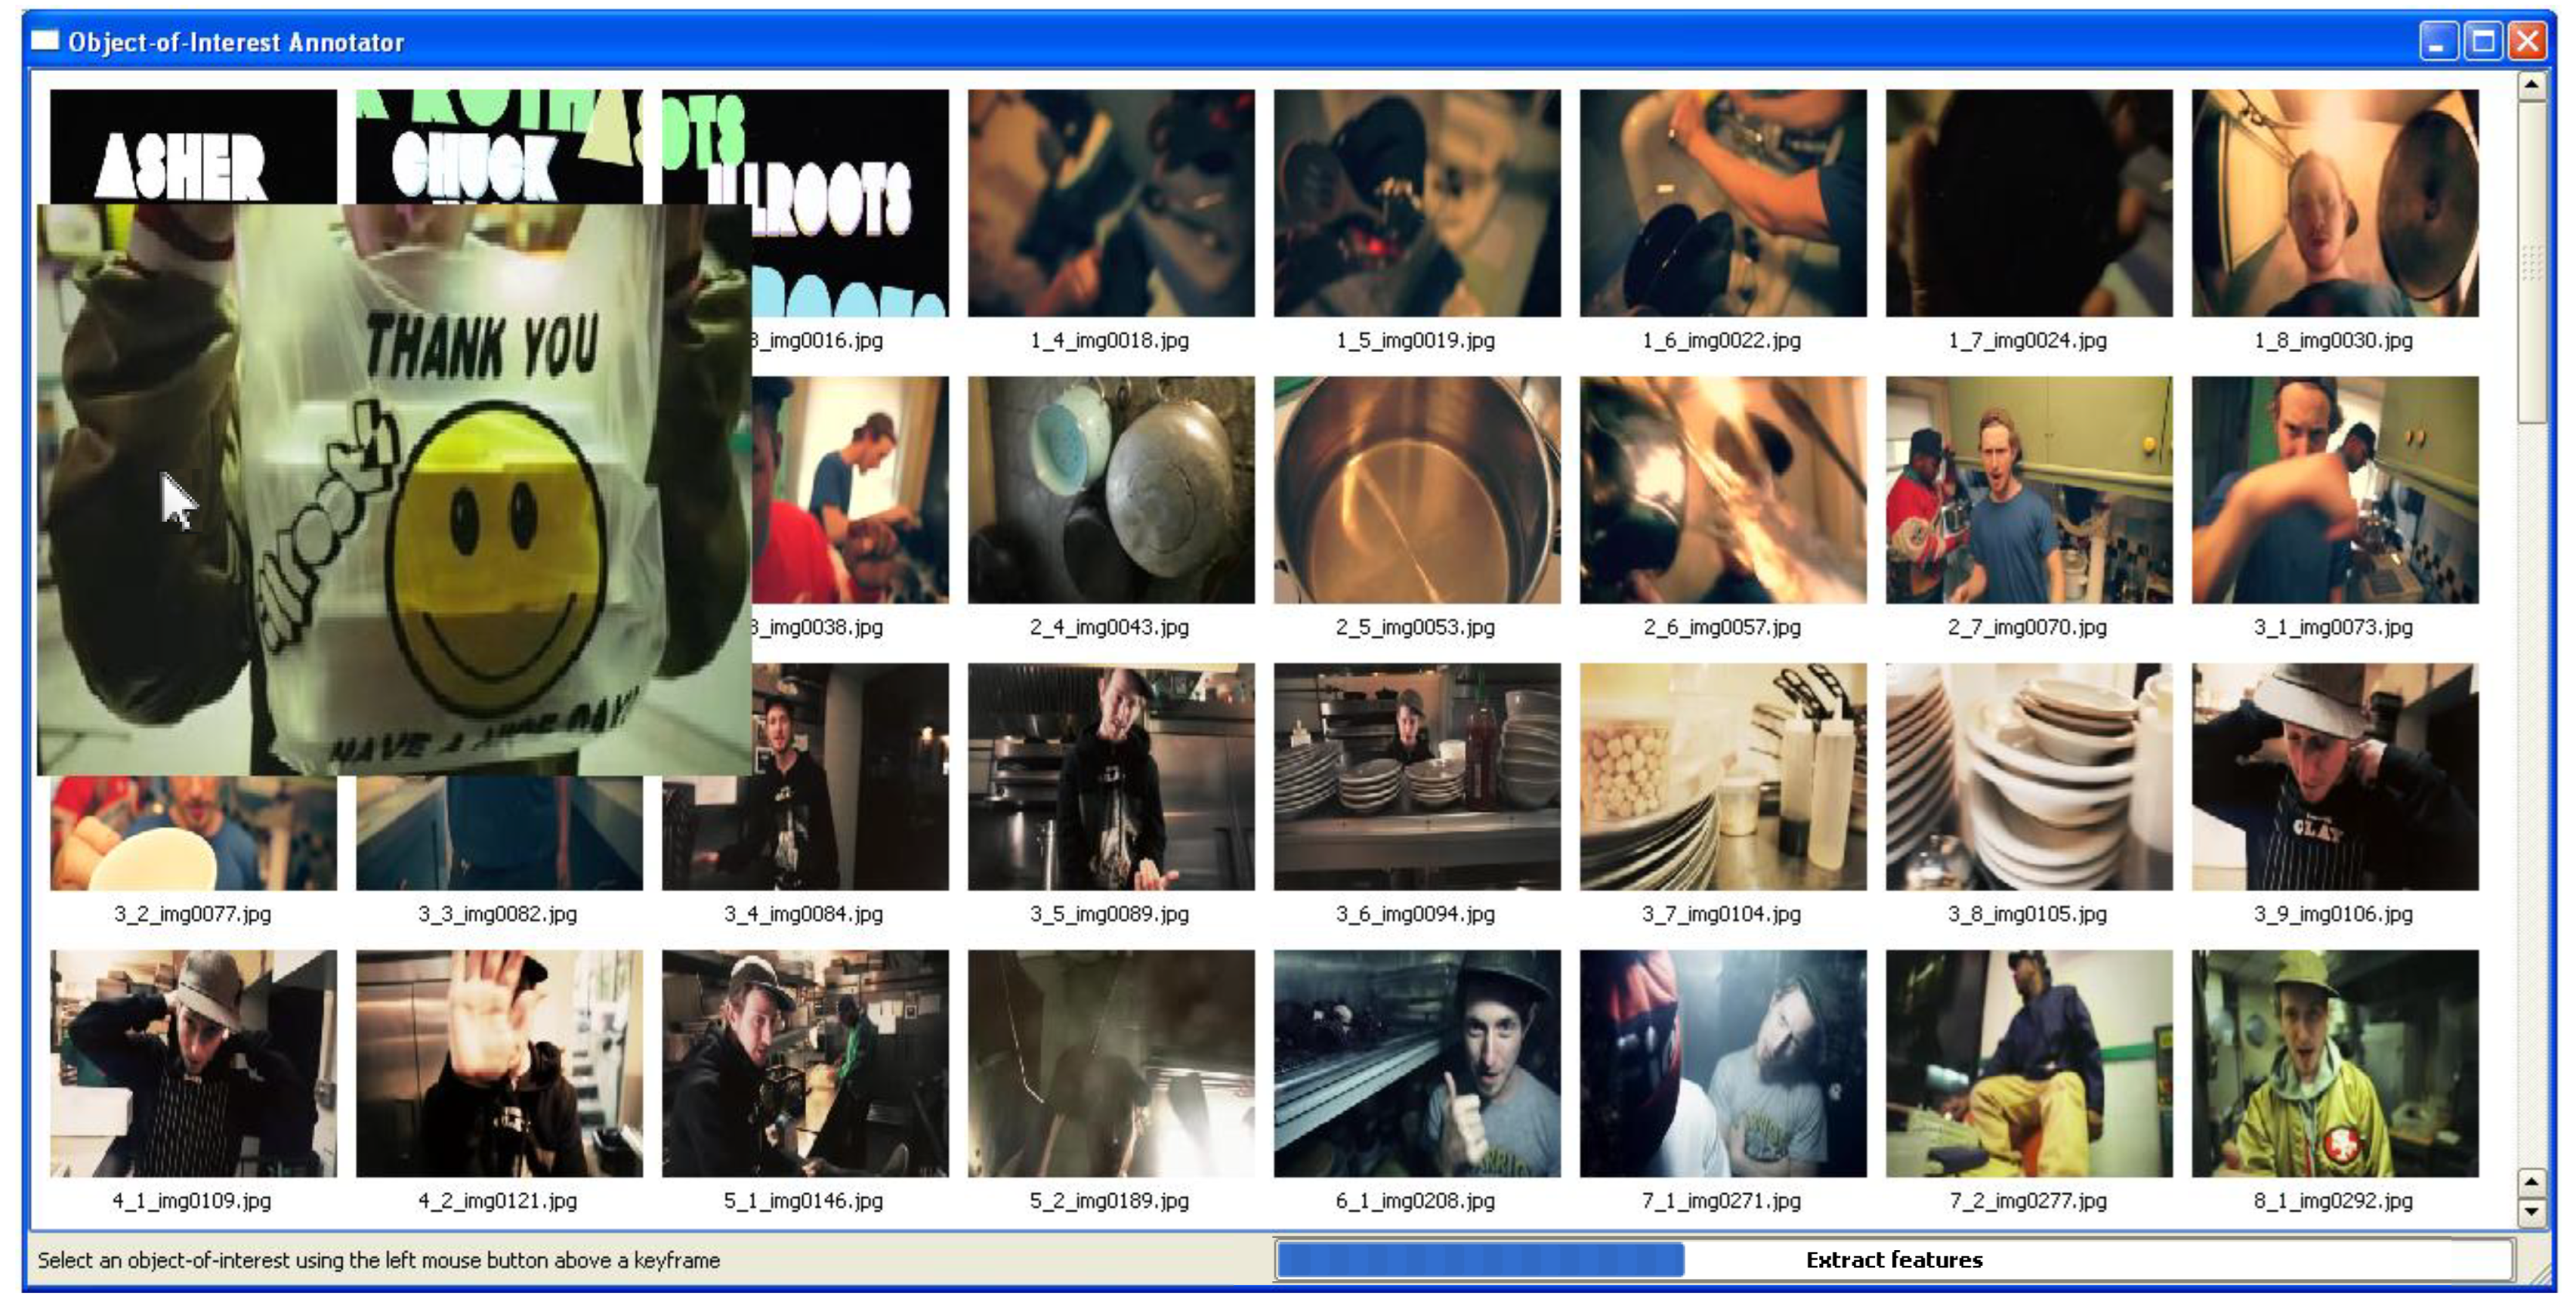
Task: Click the lowest scrollbar down arrow
Action: pyautogui.click(x=2530, y=1212)
